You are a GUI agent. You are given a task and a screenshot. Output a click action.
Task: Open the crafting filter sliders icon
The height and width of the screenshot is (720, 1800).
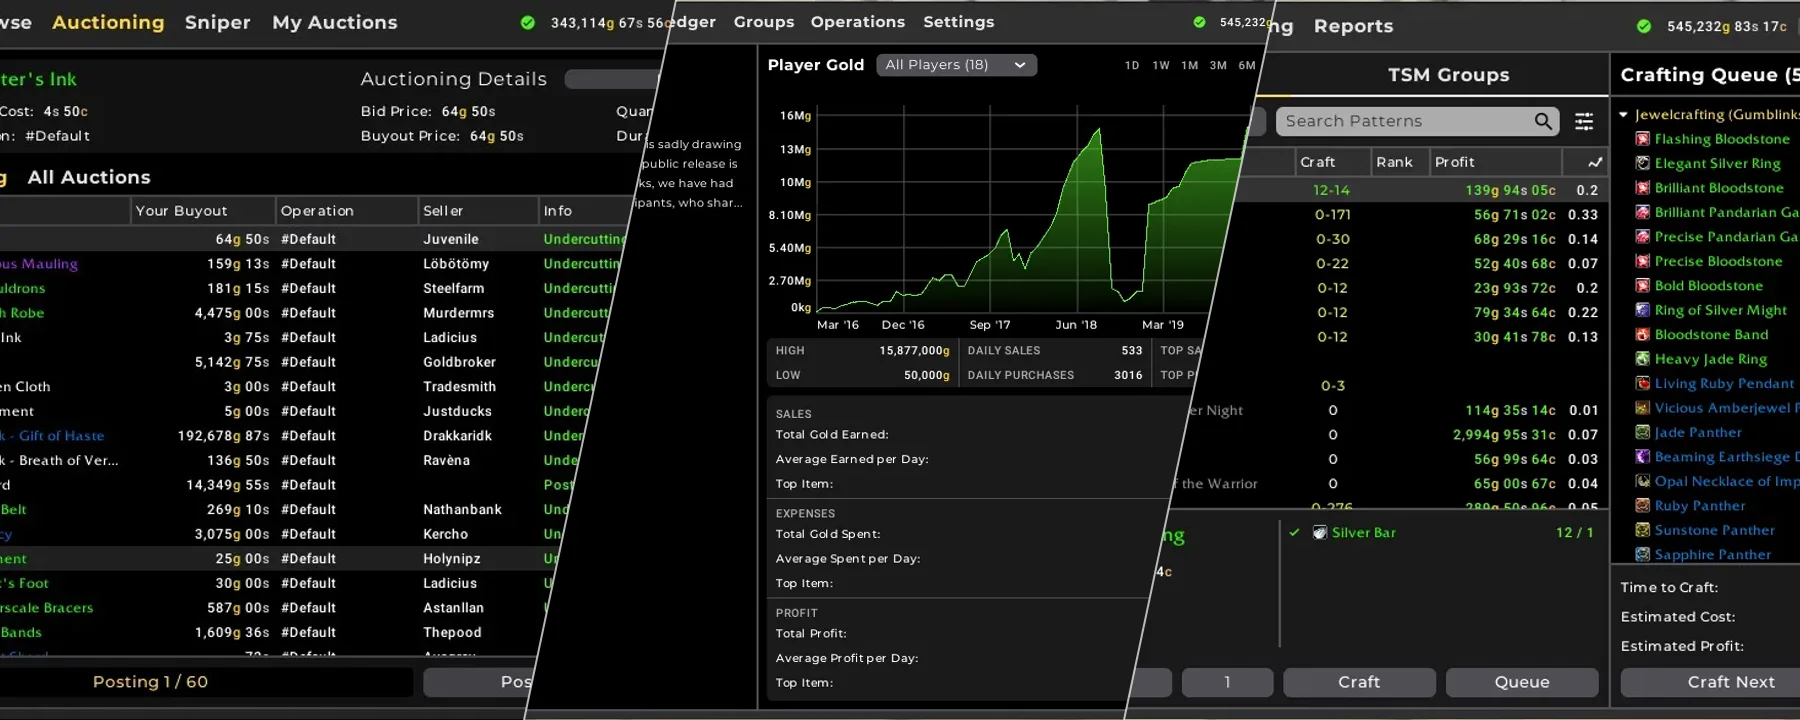pyautogui.click(x=1584, y=121)
